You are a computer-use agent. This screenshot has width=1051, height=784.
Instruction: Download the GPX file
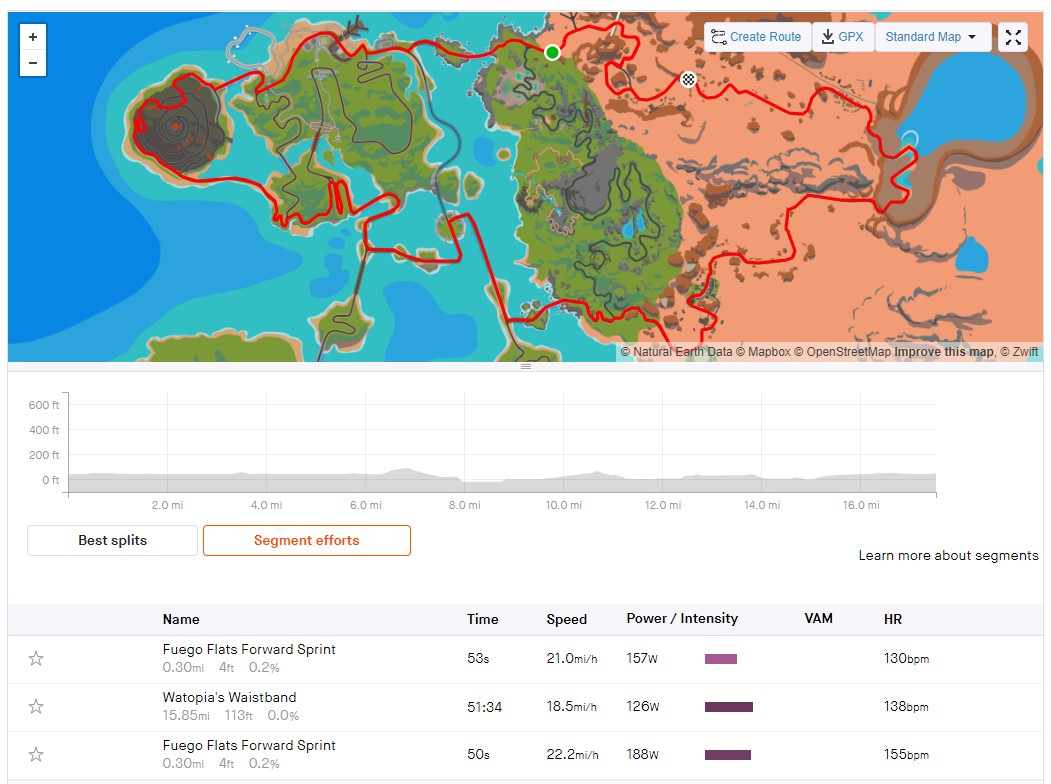843,37
